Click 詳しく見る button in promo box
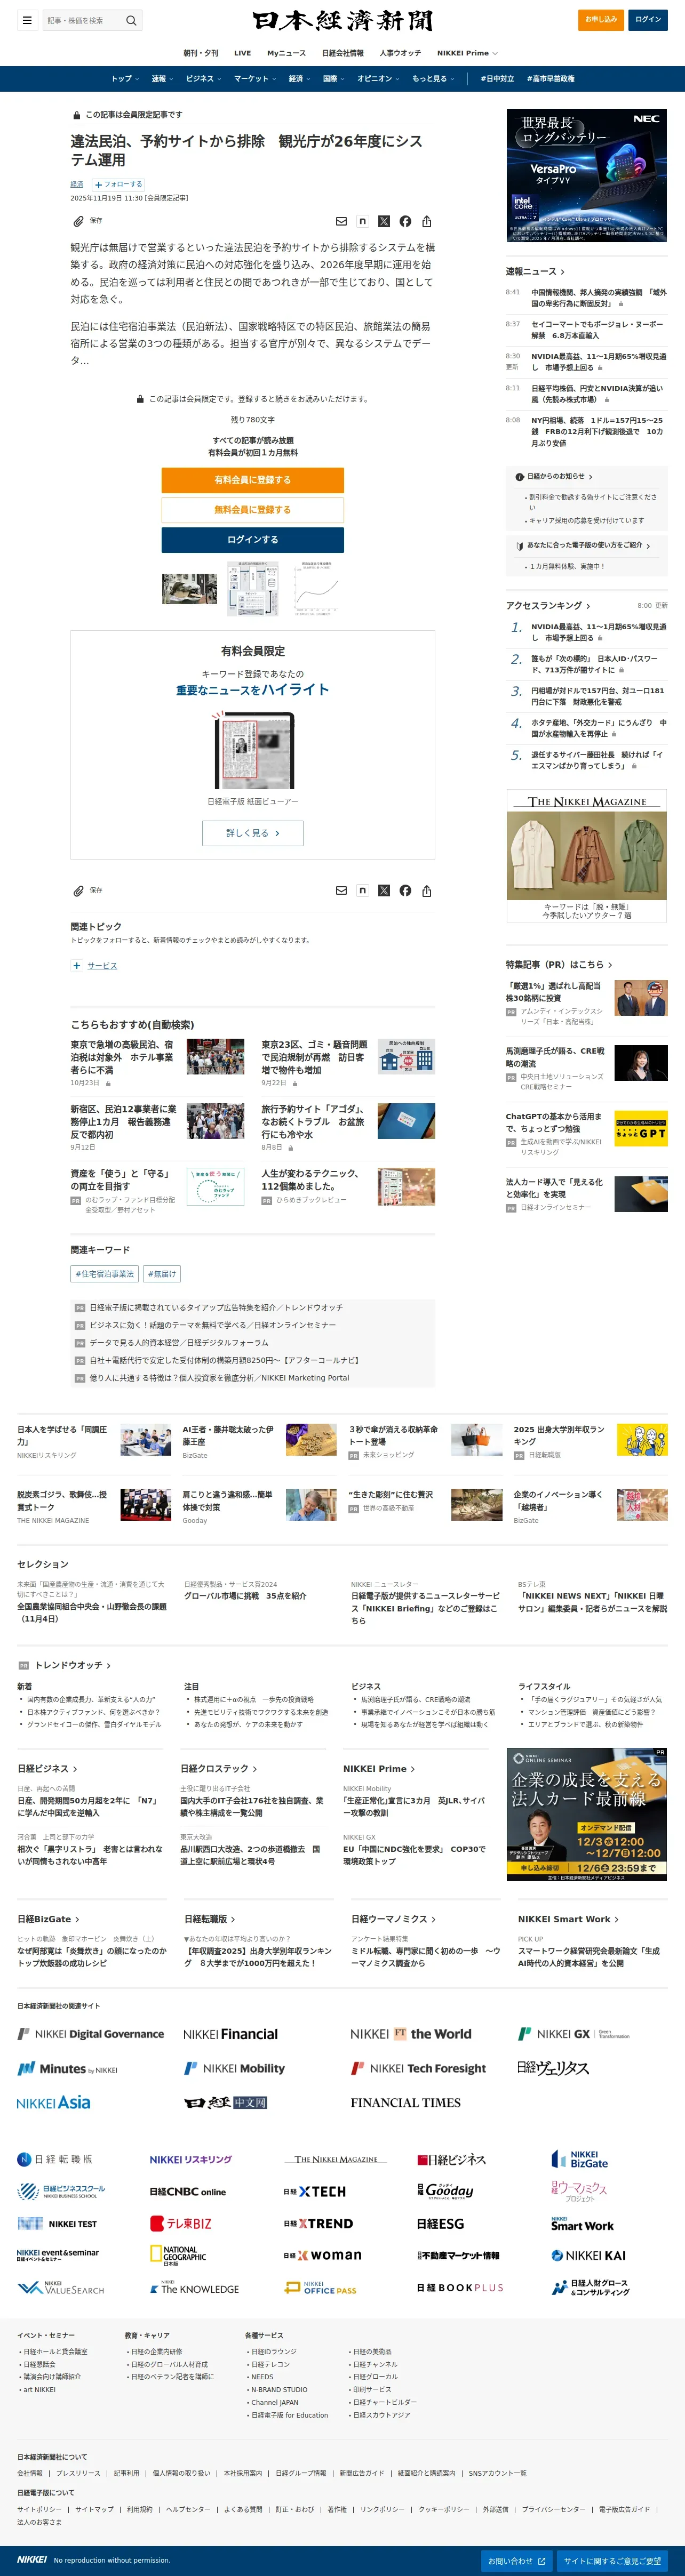 click(x=253, y=833)
